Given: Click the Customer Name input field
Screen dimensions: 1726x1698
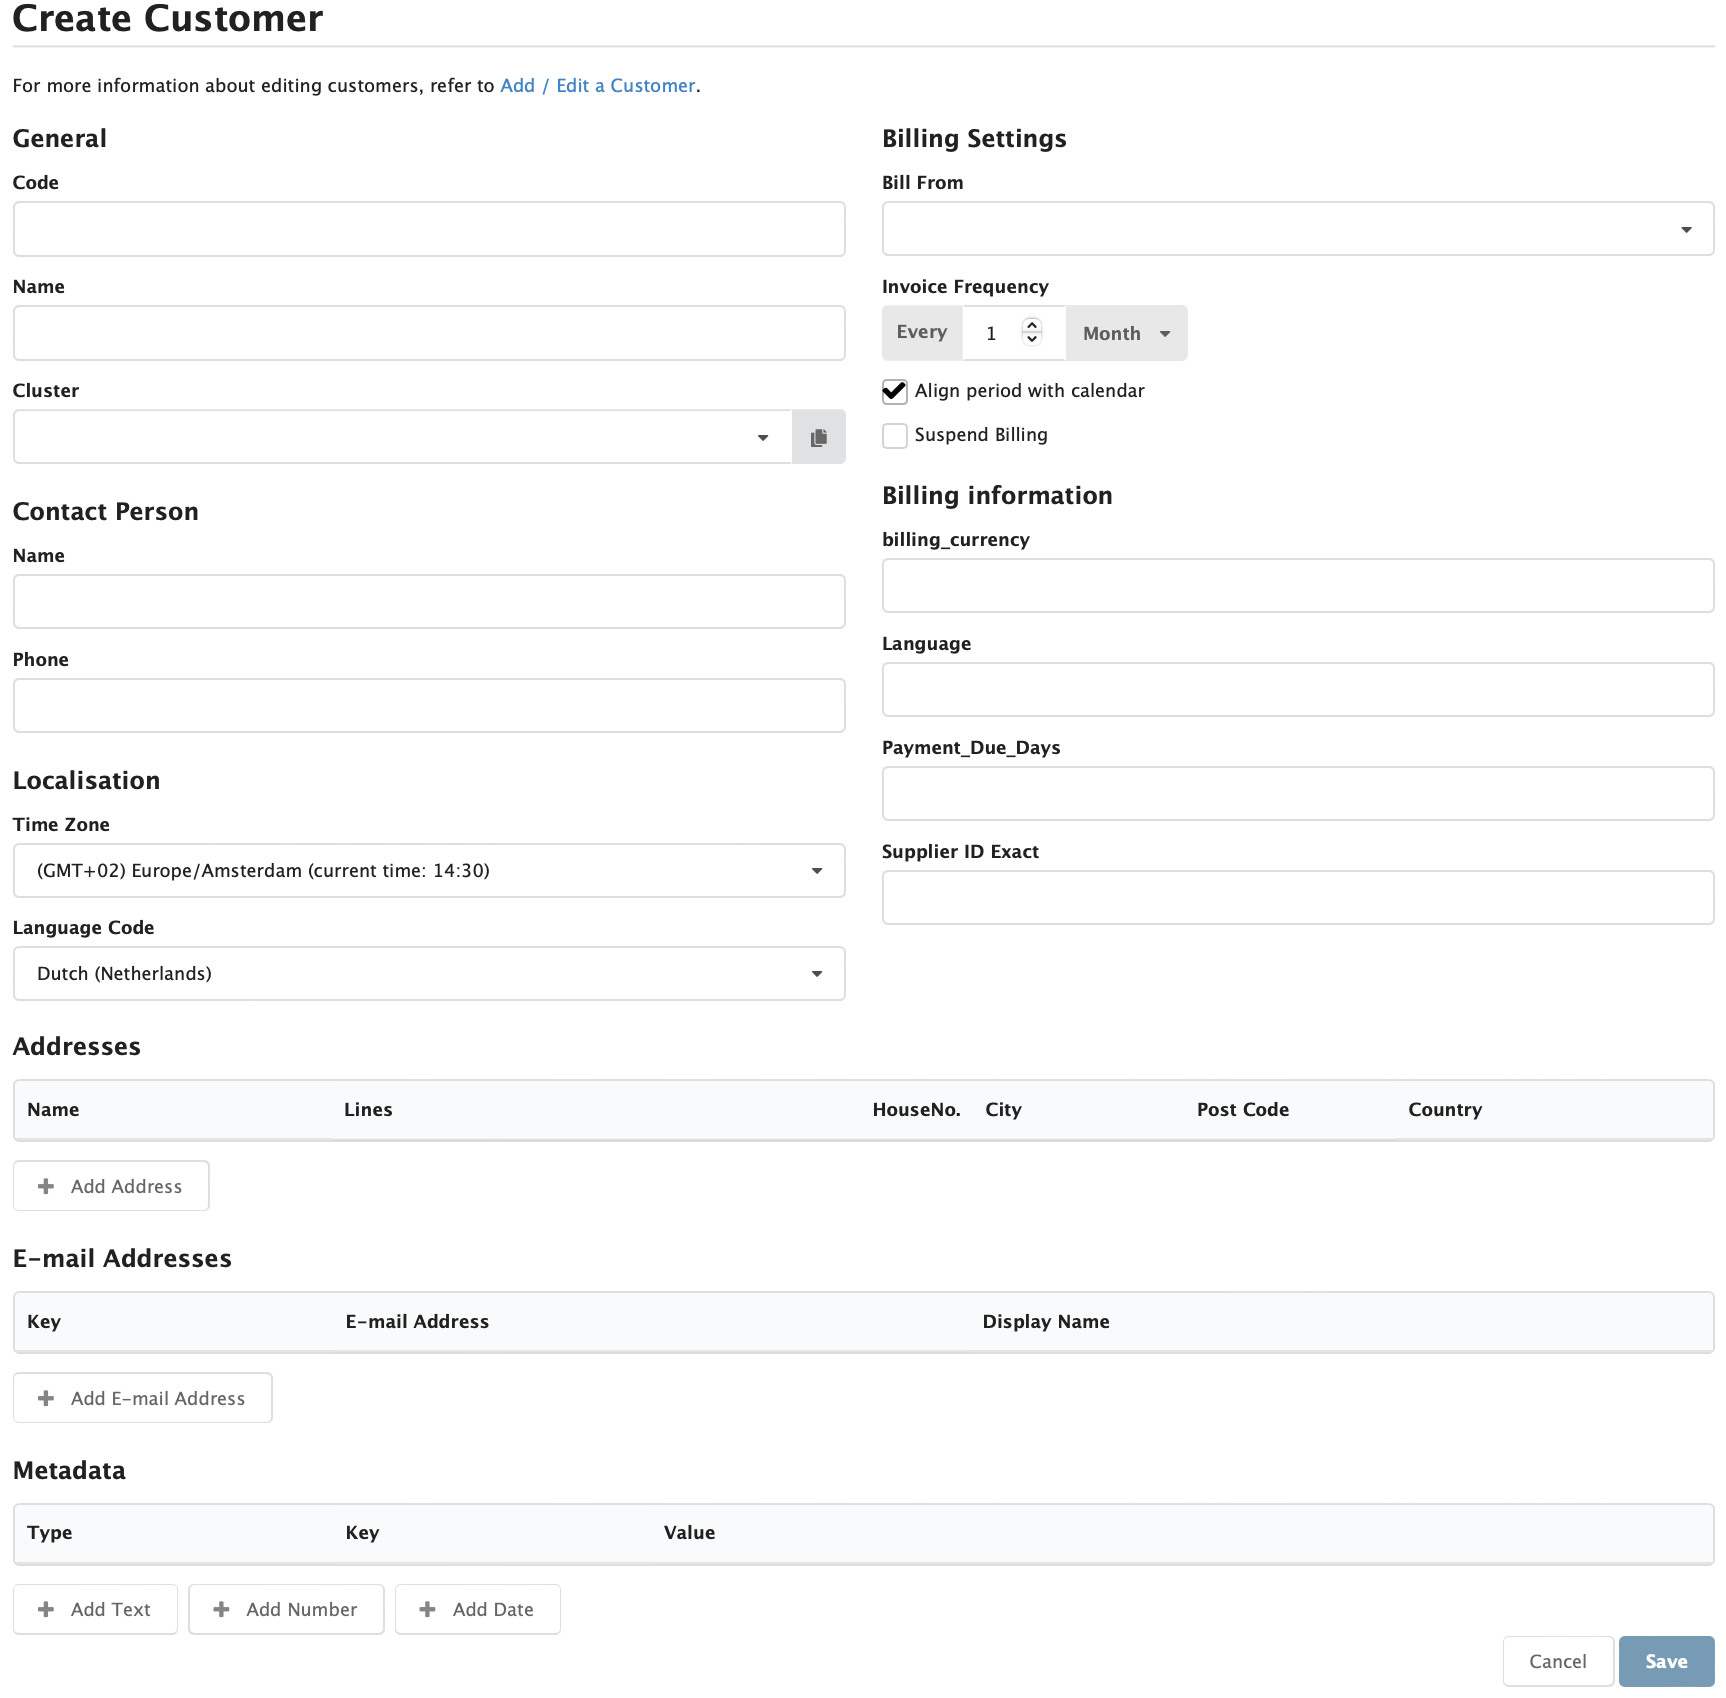Looking at the screenshot, I should [428, 333].
